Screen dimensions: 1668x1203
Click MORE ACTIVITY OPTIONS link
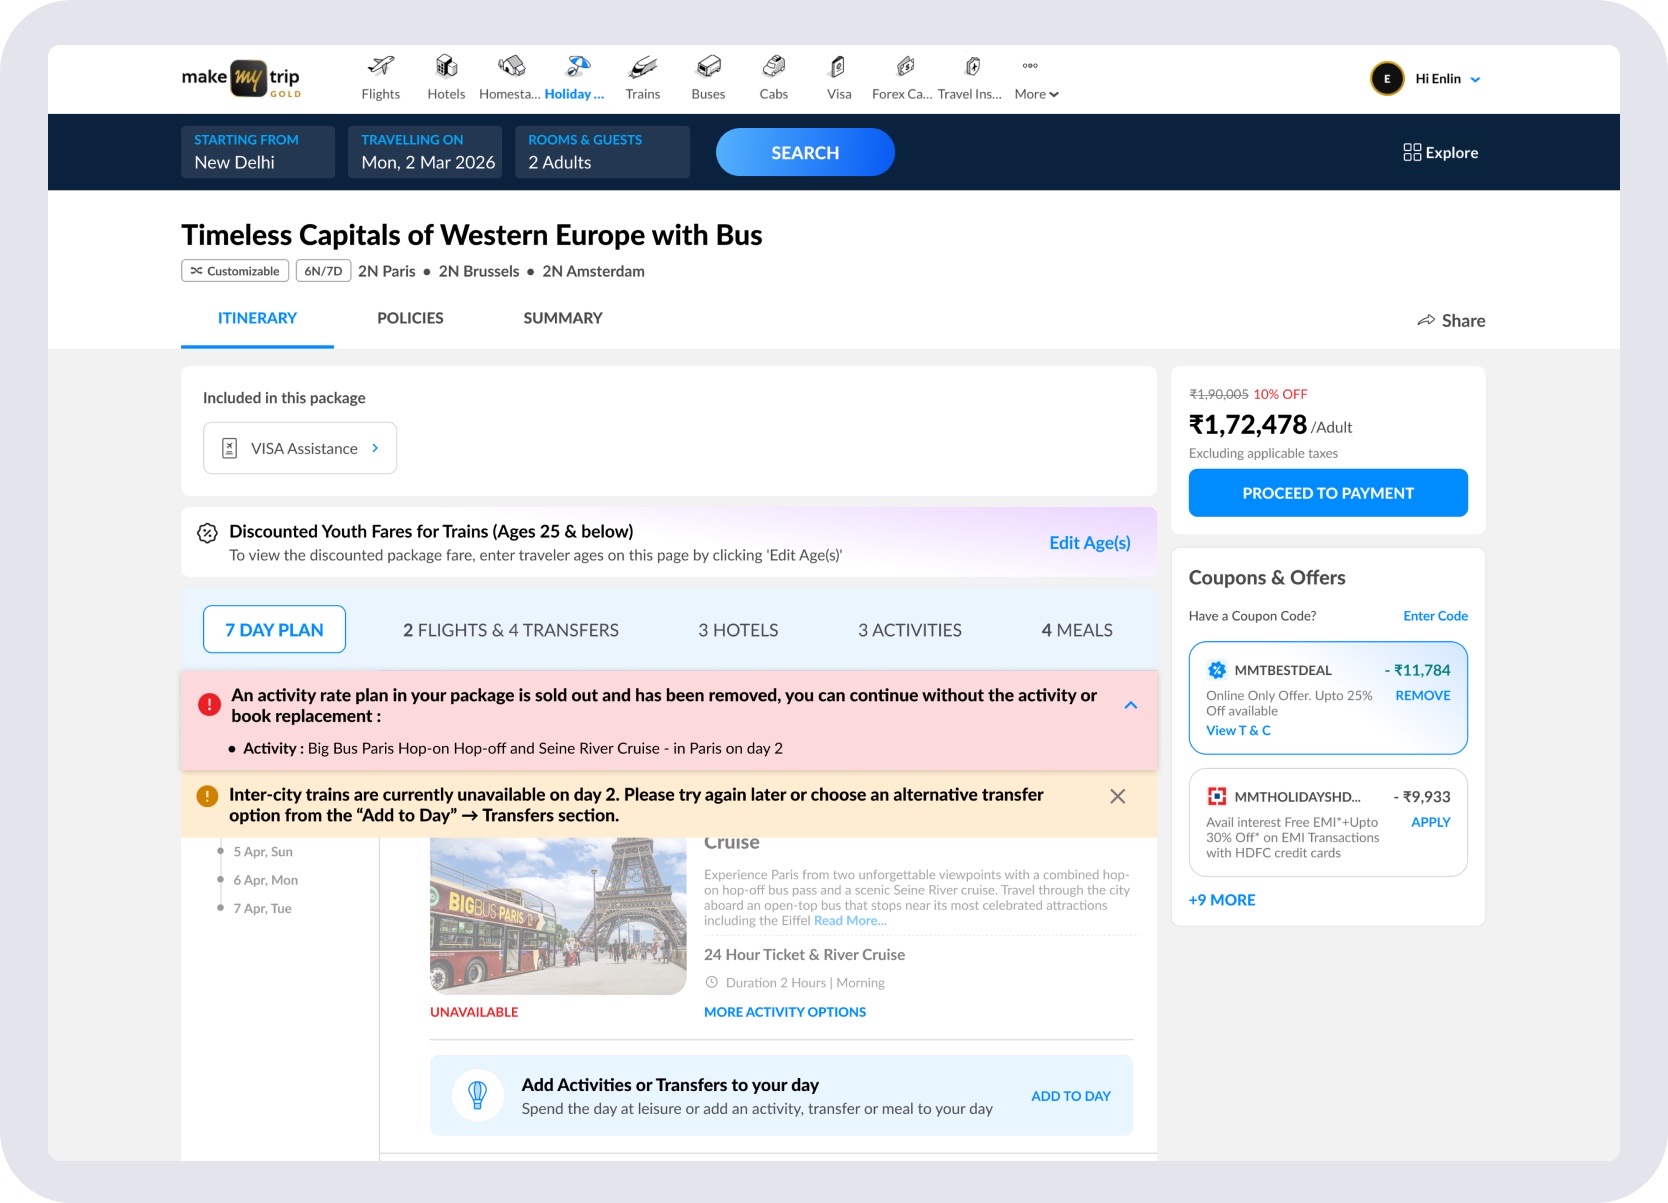coord(785,1012)
